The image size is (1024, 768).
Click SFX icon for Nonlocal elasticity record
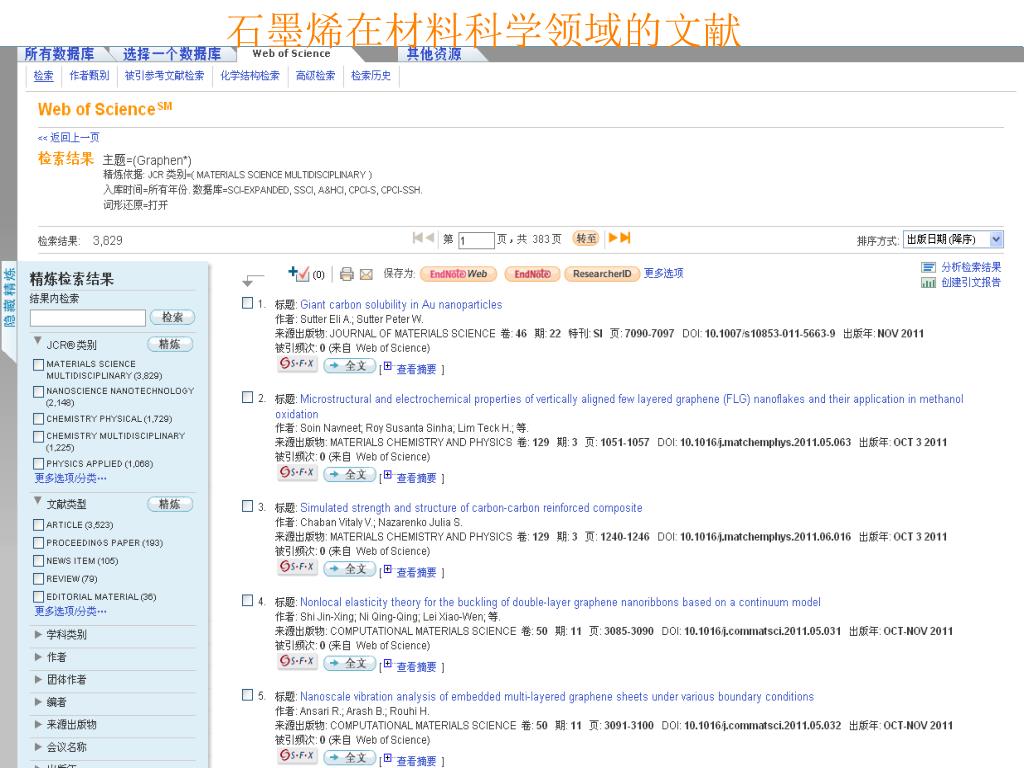pyautogui.click(x=297, y=662)
